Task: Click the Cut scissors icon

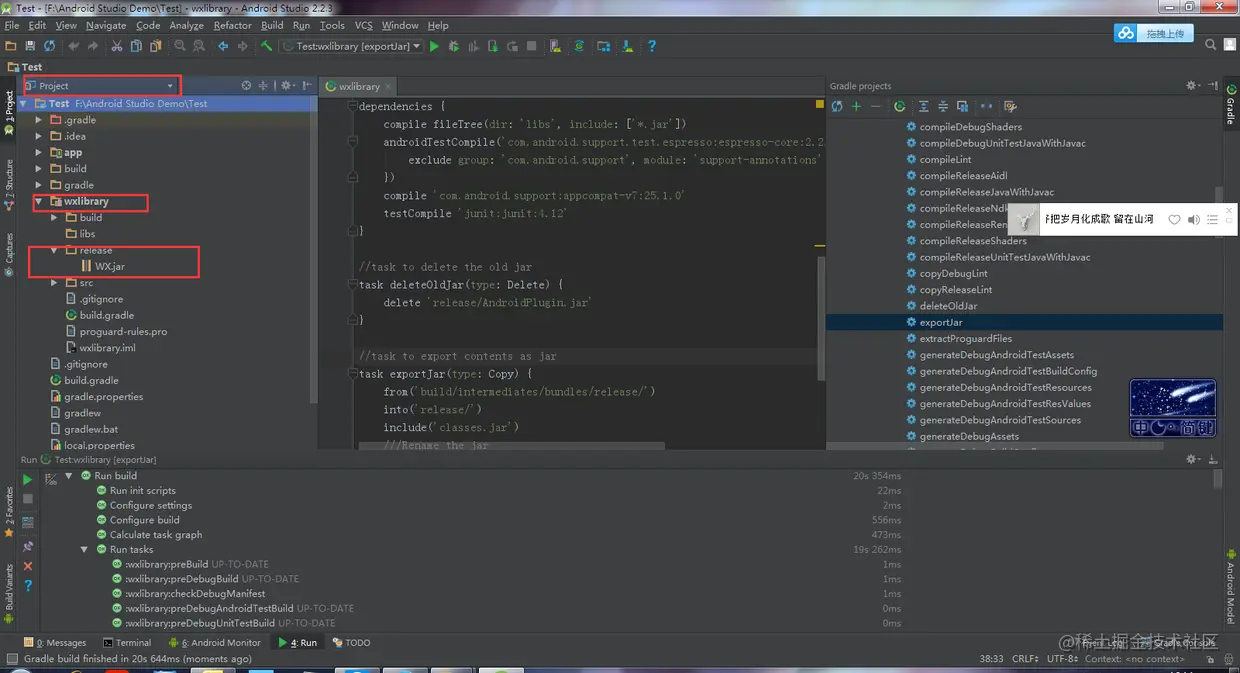Action: [x=117, y=46]
